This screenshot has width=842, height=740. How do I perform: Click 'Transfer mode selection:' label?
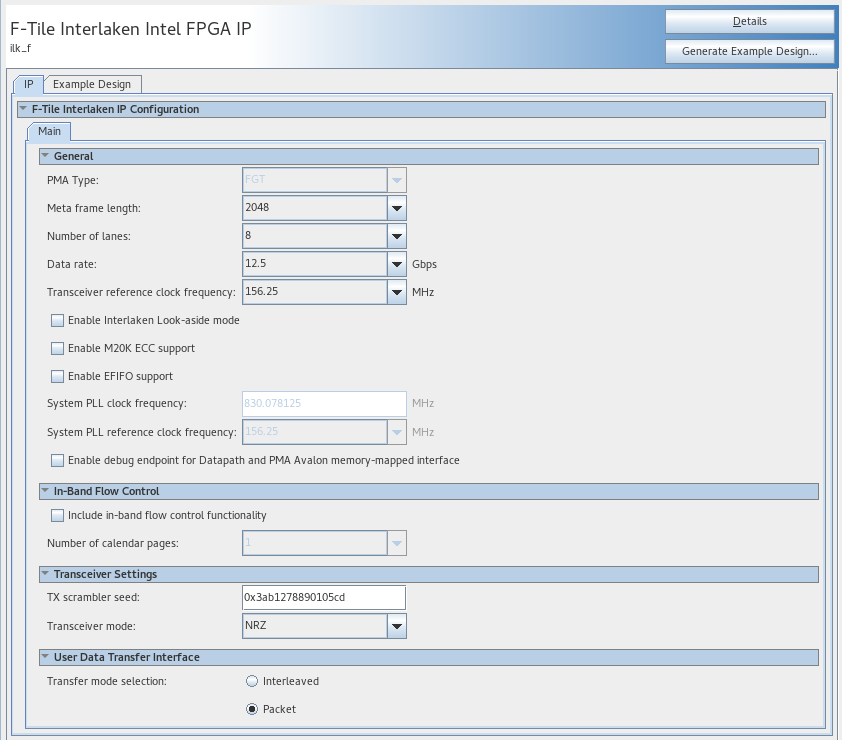click(x=107, y=681)
